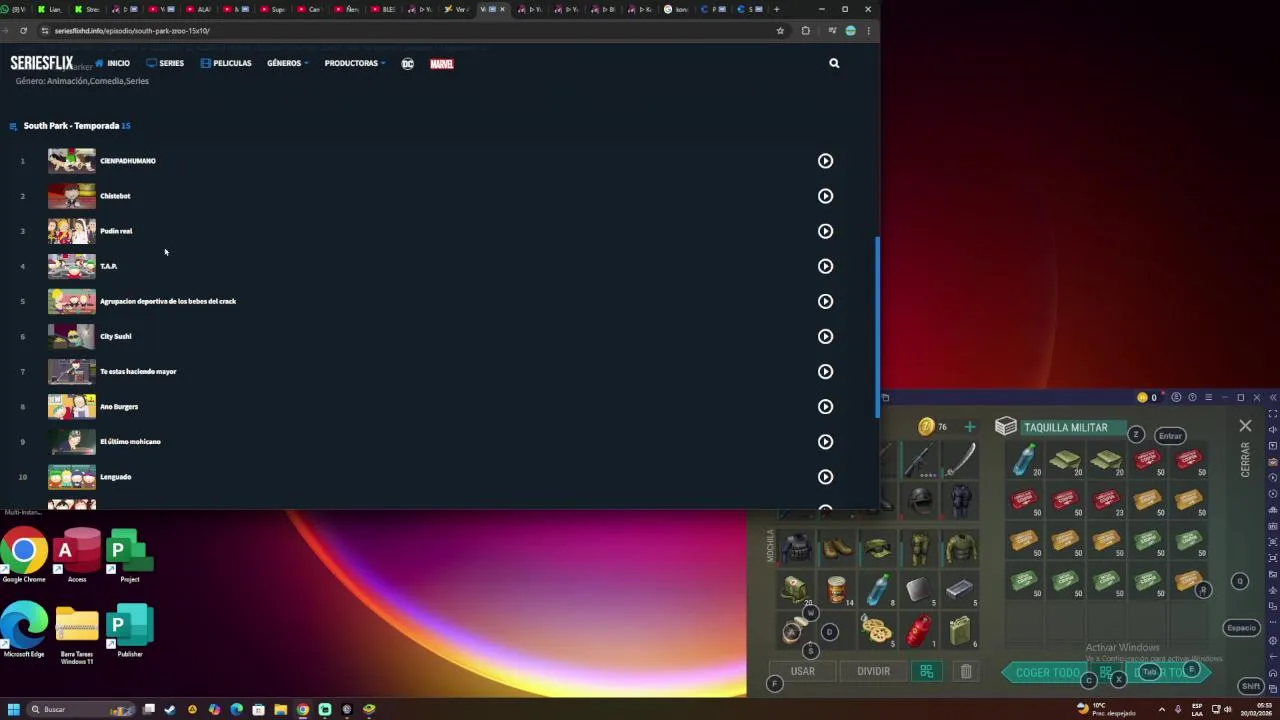Open the Barra Tareas Windows 11 folder
This screenshot has width=1280, height=720.
point(77,634)
